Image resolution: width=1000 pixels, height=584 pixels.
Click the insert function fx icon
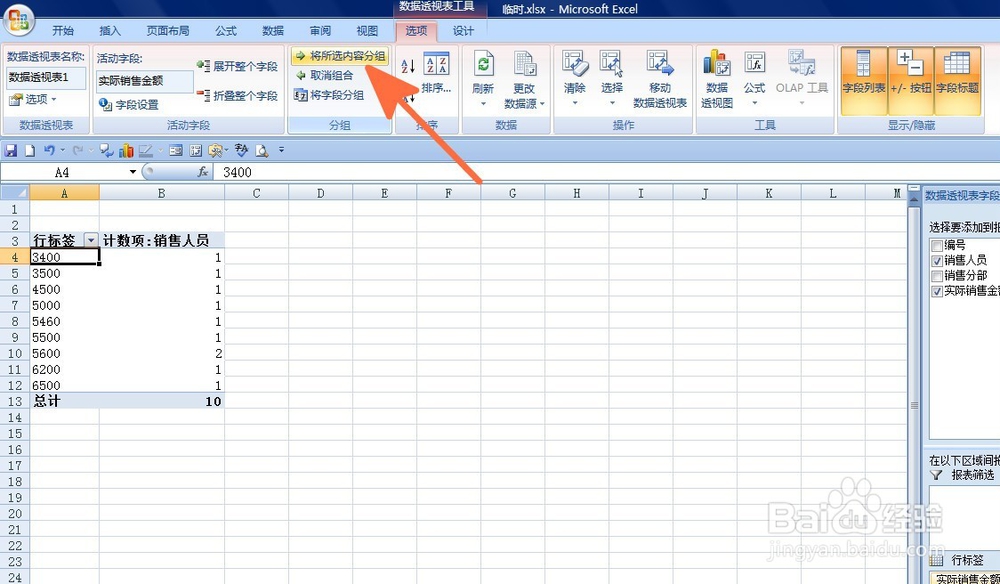(x=203, y=172)
